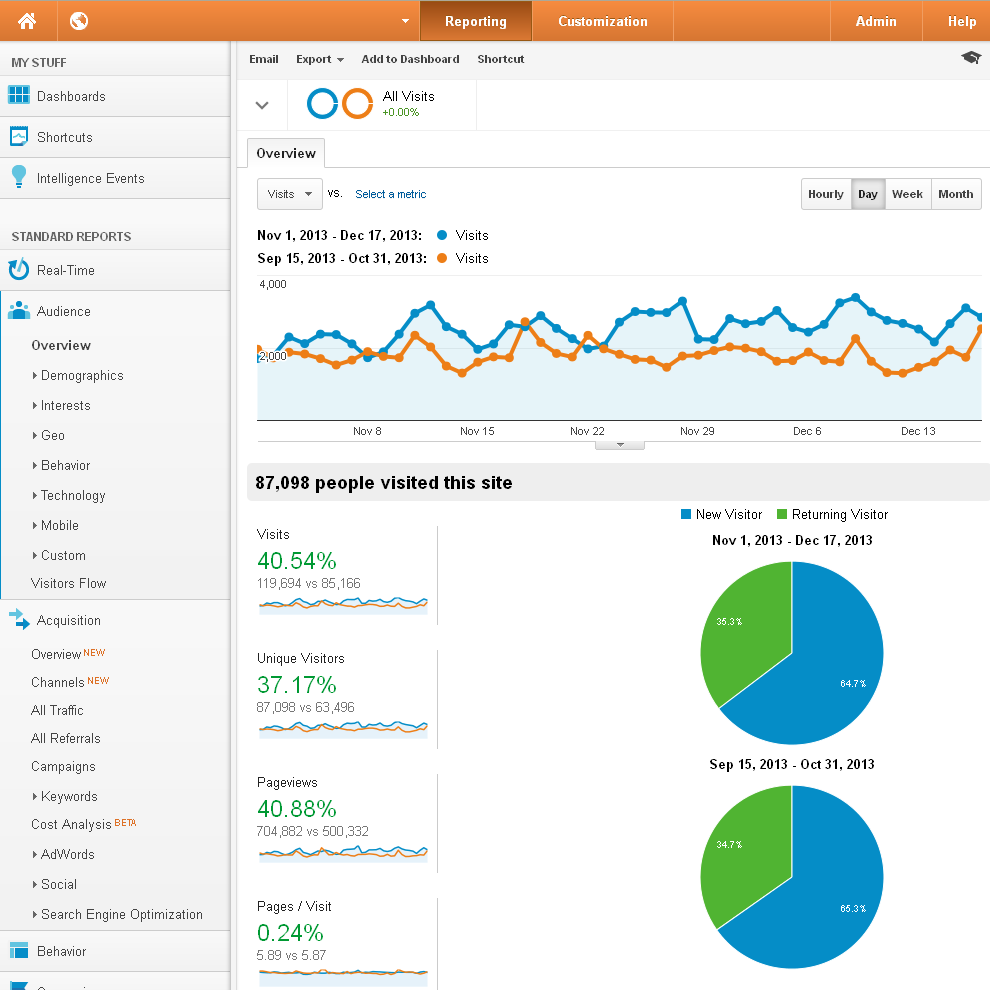Click the Intelligence Events lightbulb icon

click(19, 178)
